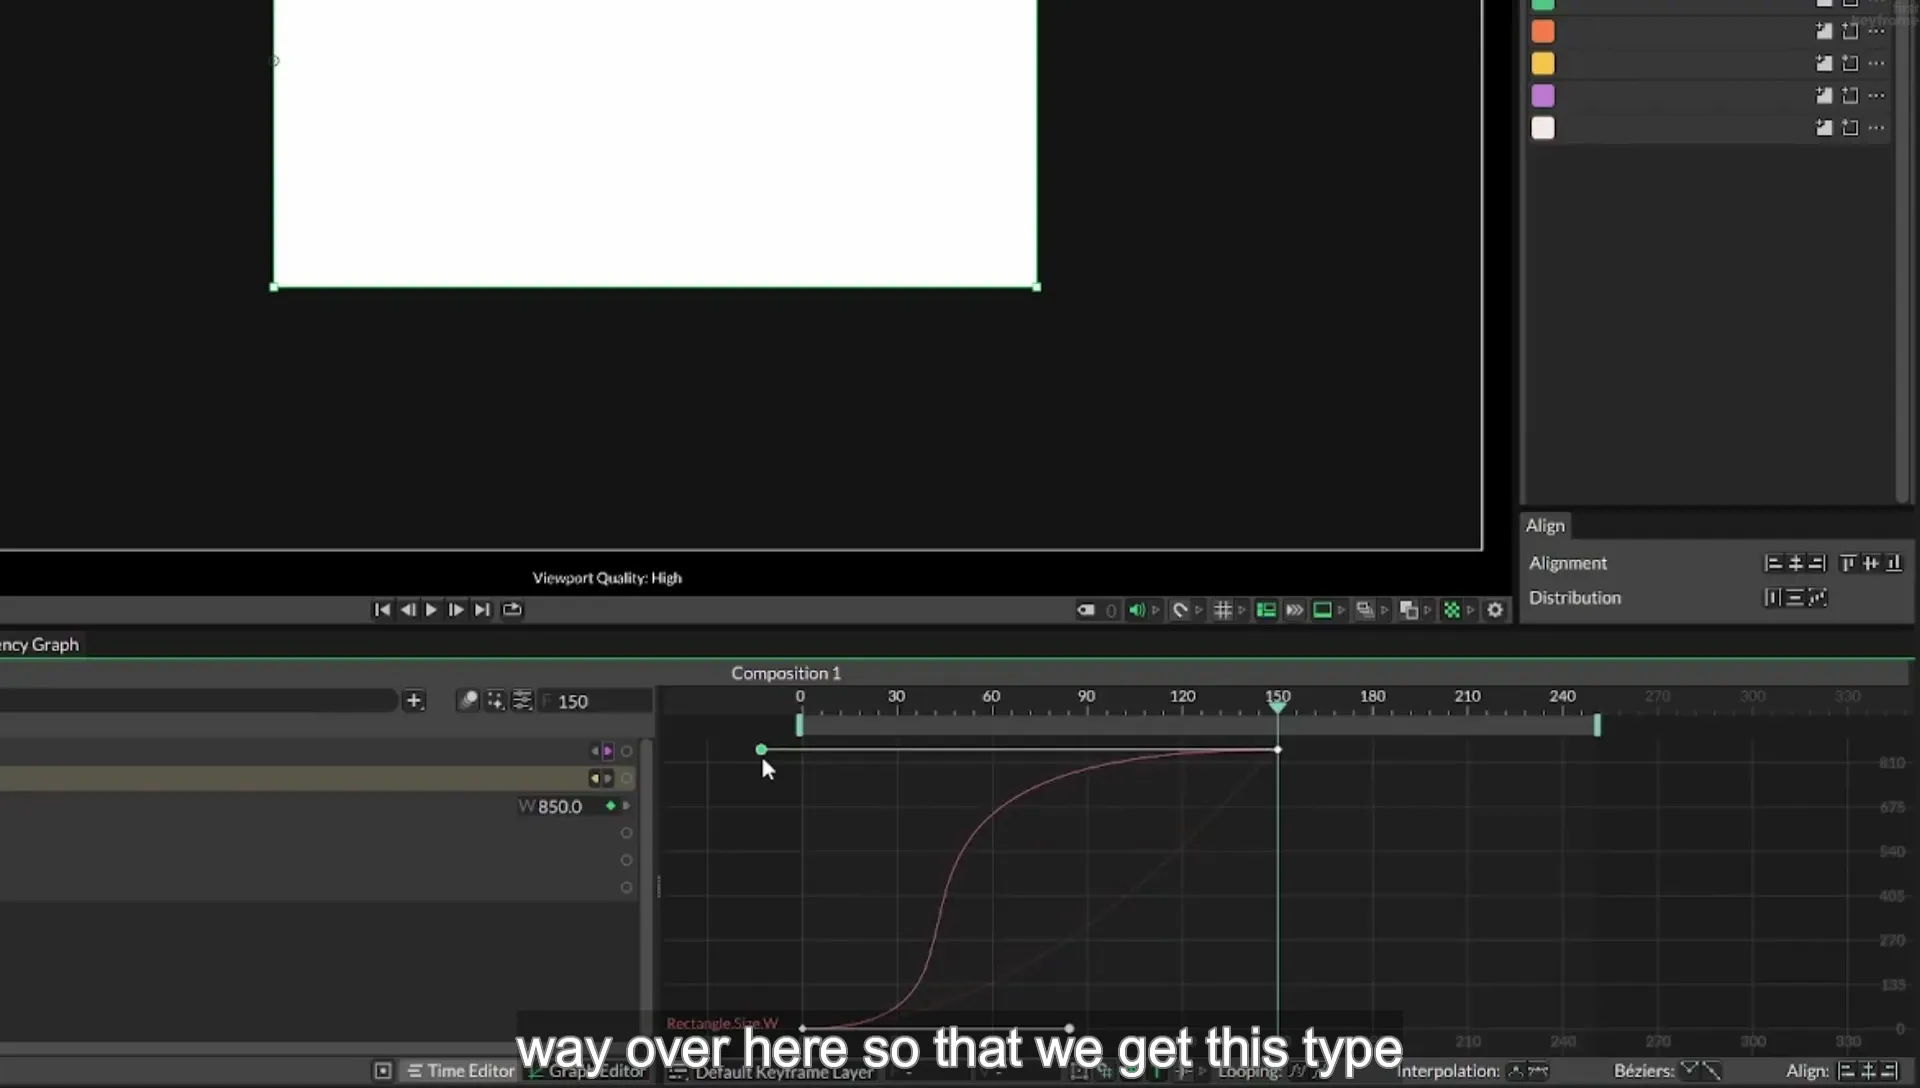Toggle the checkerboard transparency icon
Viewport: 1920px width, 1088px height.
pyautogui.click(x=1451, y=610)
